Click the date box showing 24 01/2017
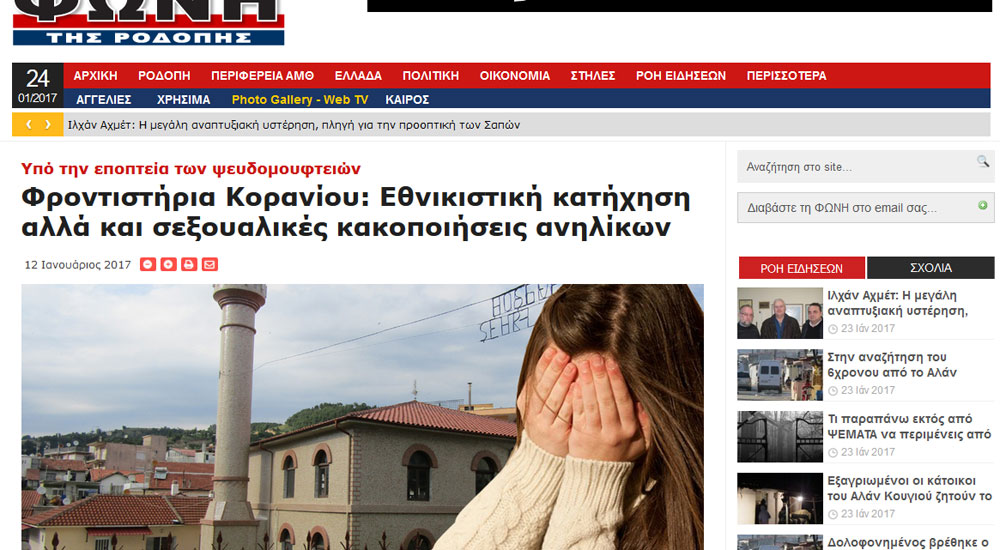This screenshot has height=550, width=1000. [x=38, y=85]
